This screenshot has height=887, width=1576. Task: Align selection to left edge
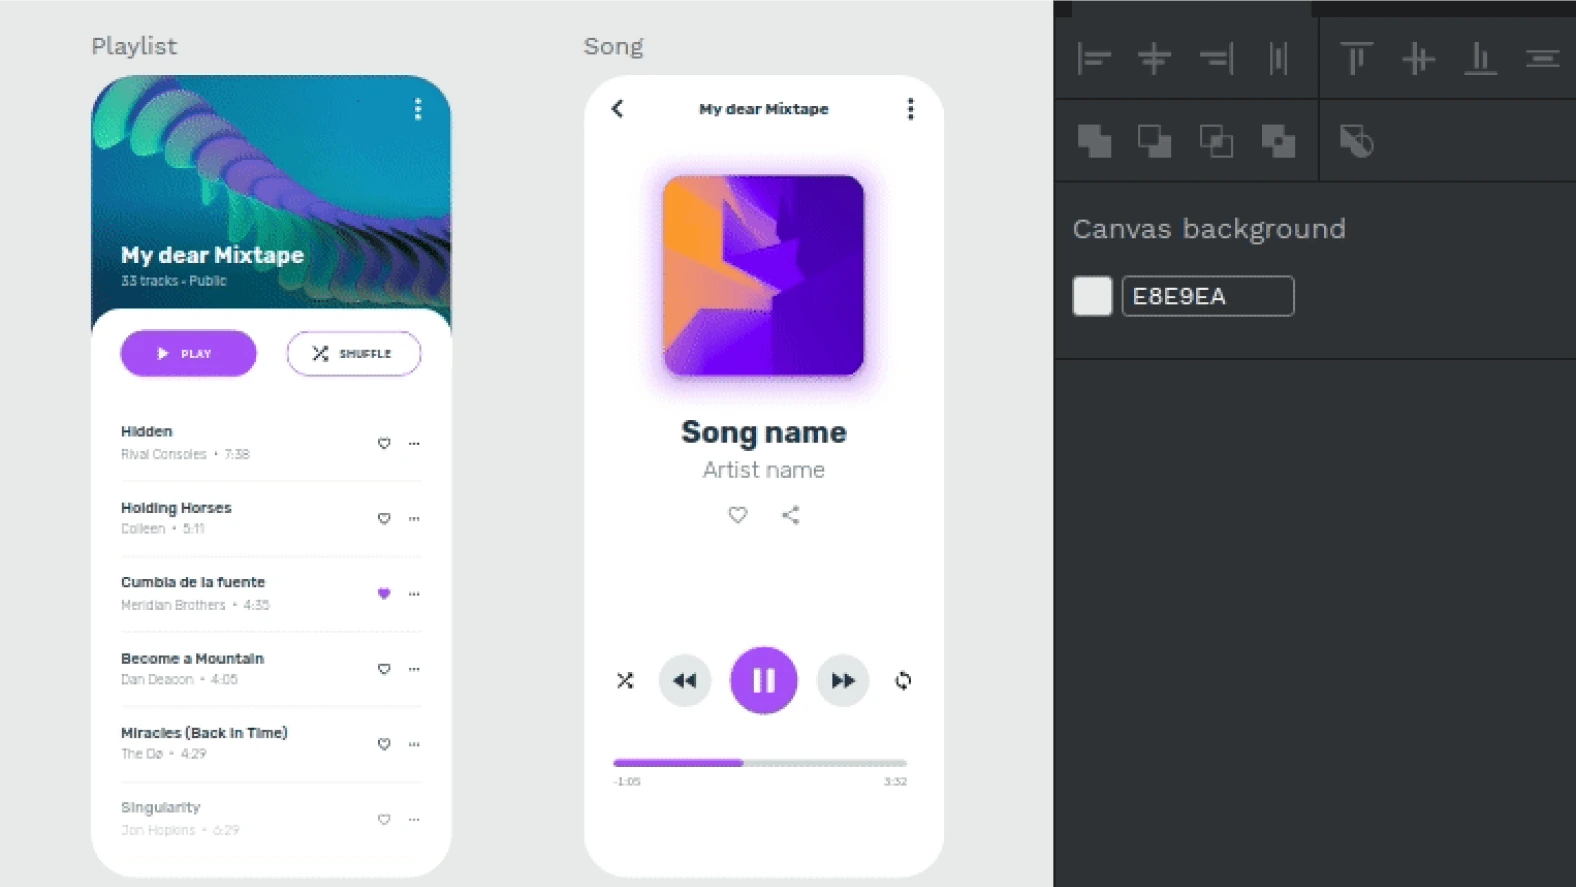(1094, 59)
